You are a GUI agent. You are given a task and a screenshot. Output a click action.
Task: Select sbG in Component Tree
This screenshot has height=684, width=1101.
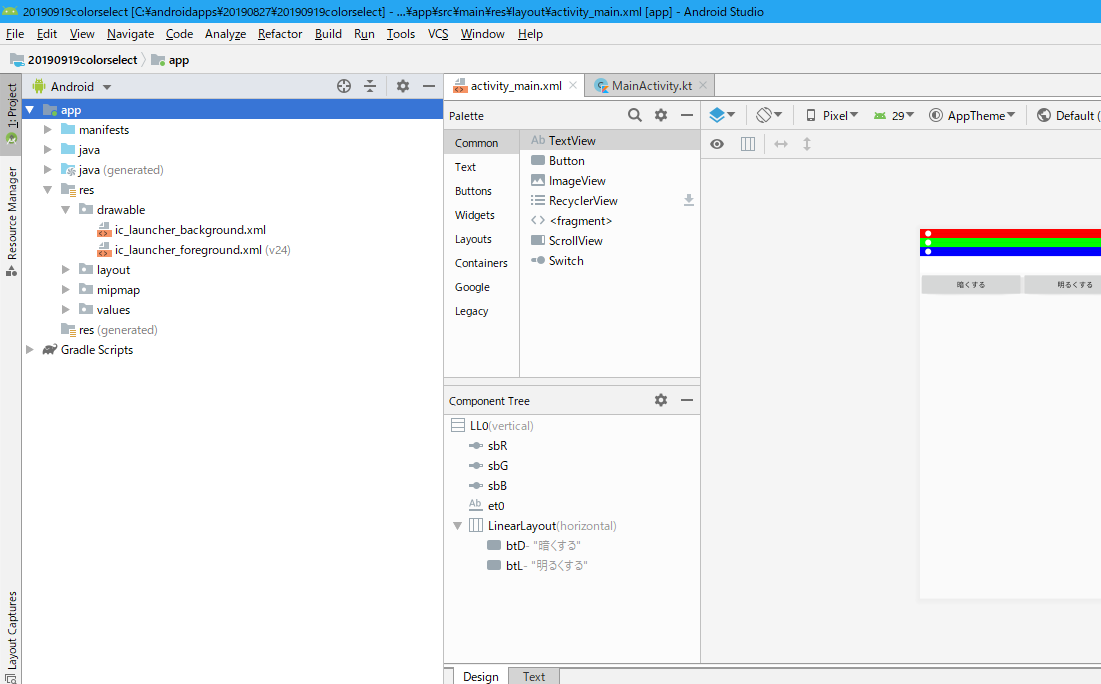498,466
